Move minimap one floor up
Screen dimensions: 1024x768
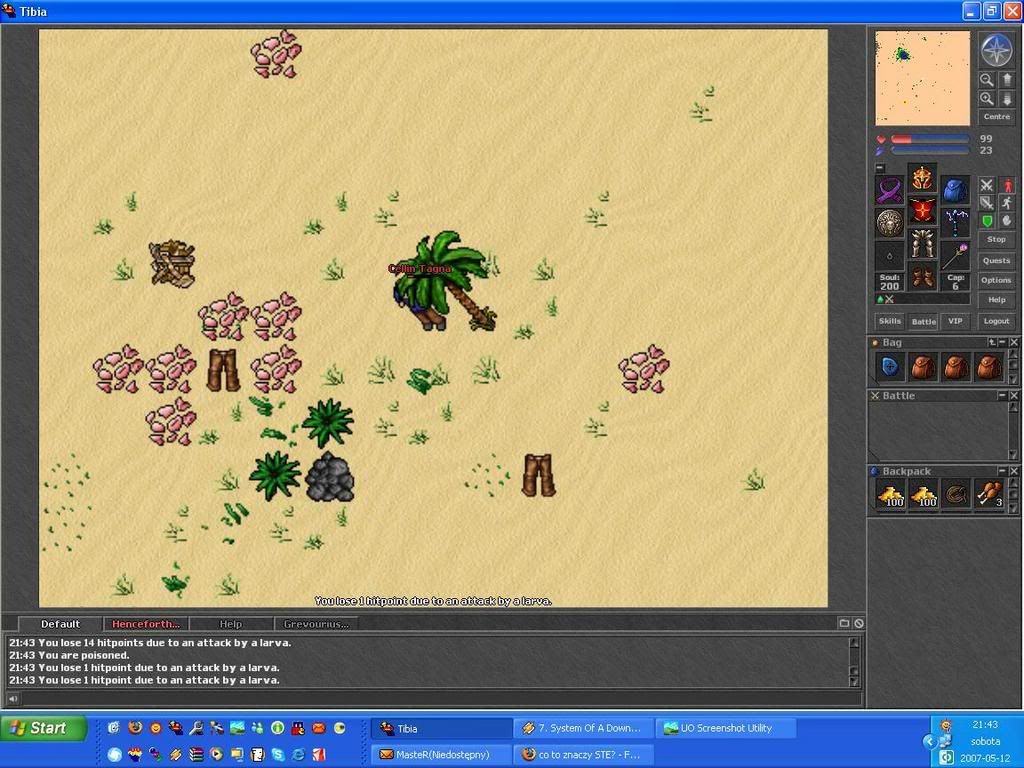tap(1006, 80)
